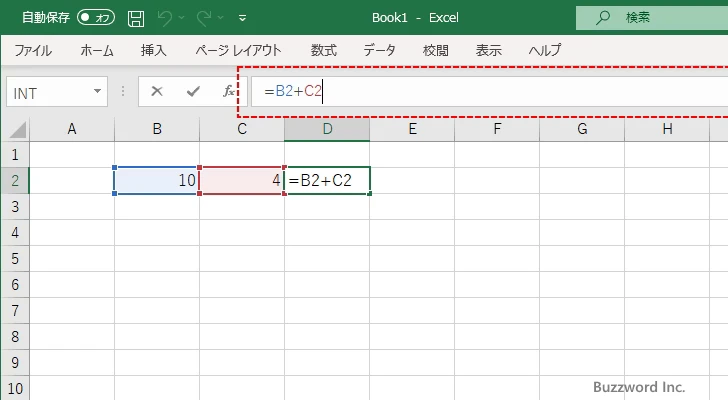
Task: Select column H header
Action: 667,129
